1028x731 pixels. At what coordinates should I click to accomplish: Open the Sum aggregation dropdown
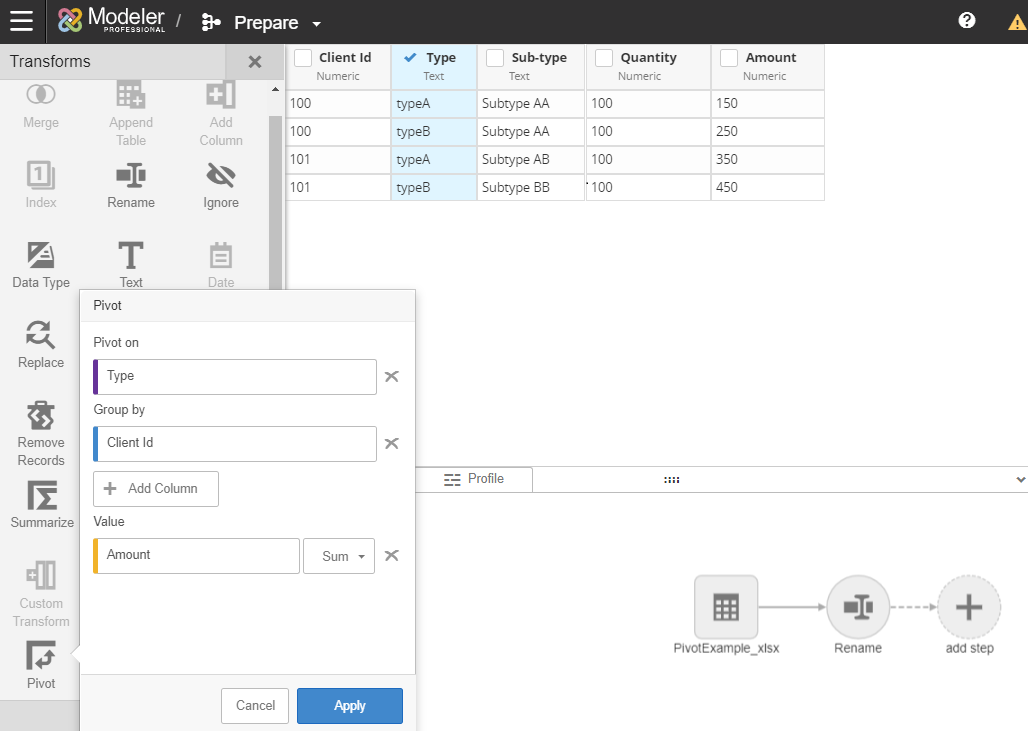click(339, 556)
